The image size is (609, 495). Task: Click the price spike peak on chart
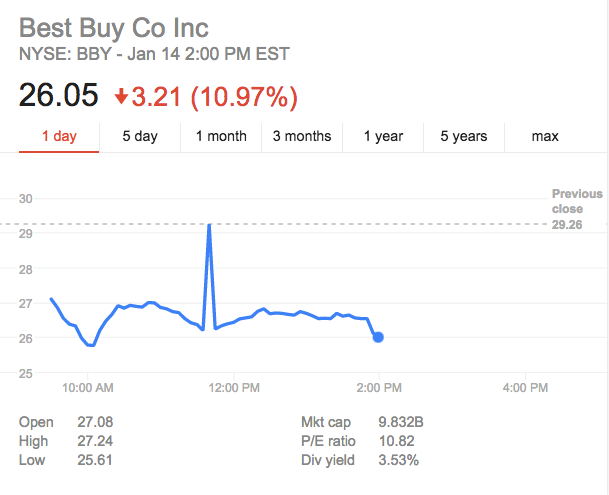pos(209,225)
